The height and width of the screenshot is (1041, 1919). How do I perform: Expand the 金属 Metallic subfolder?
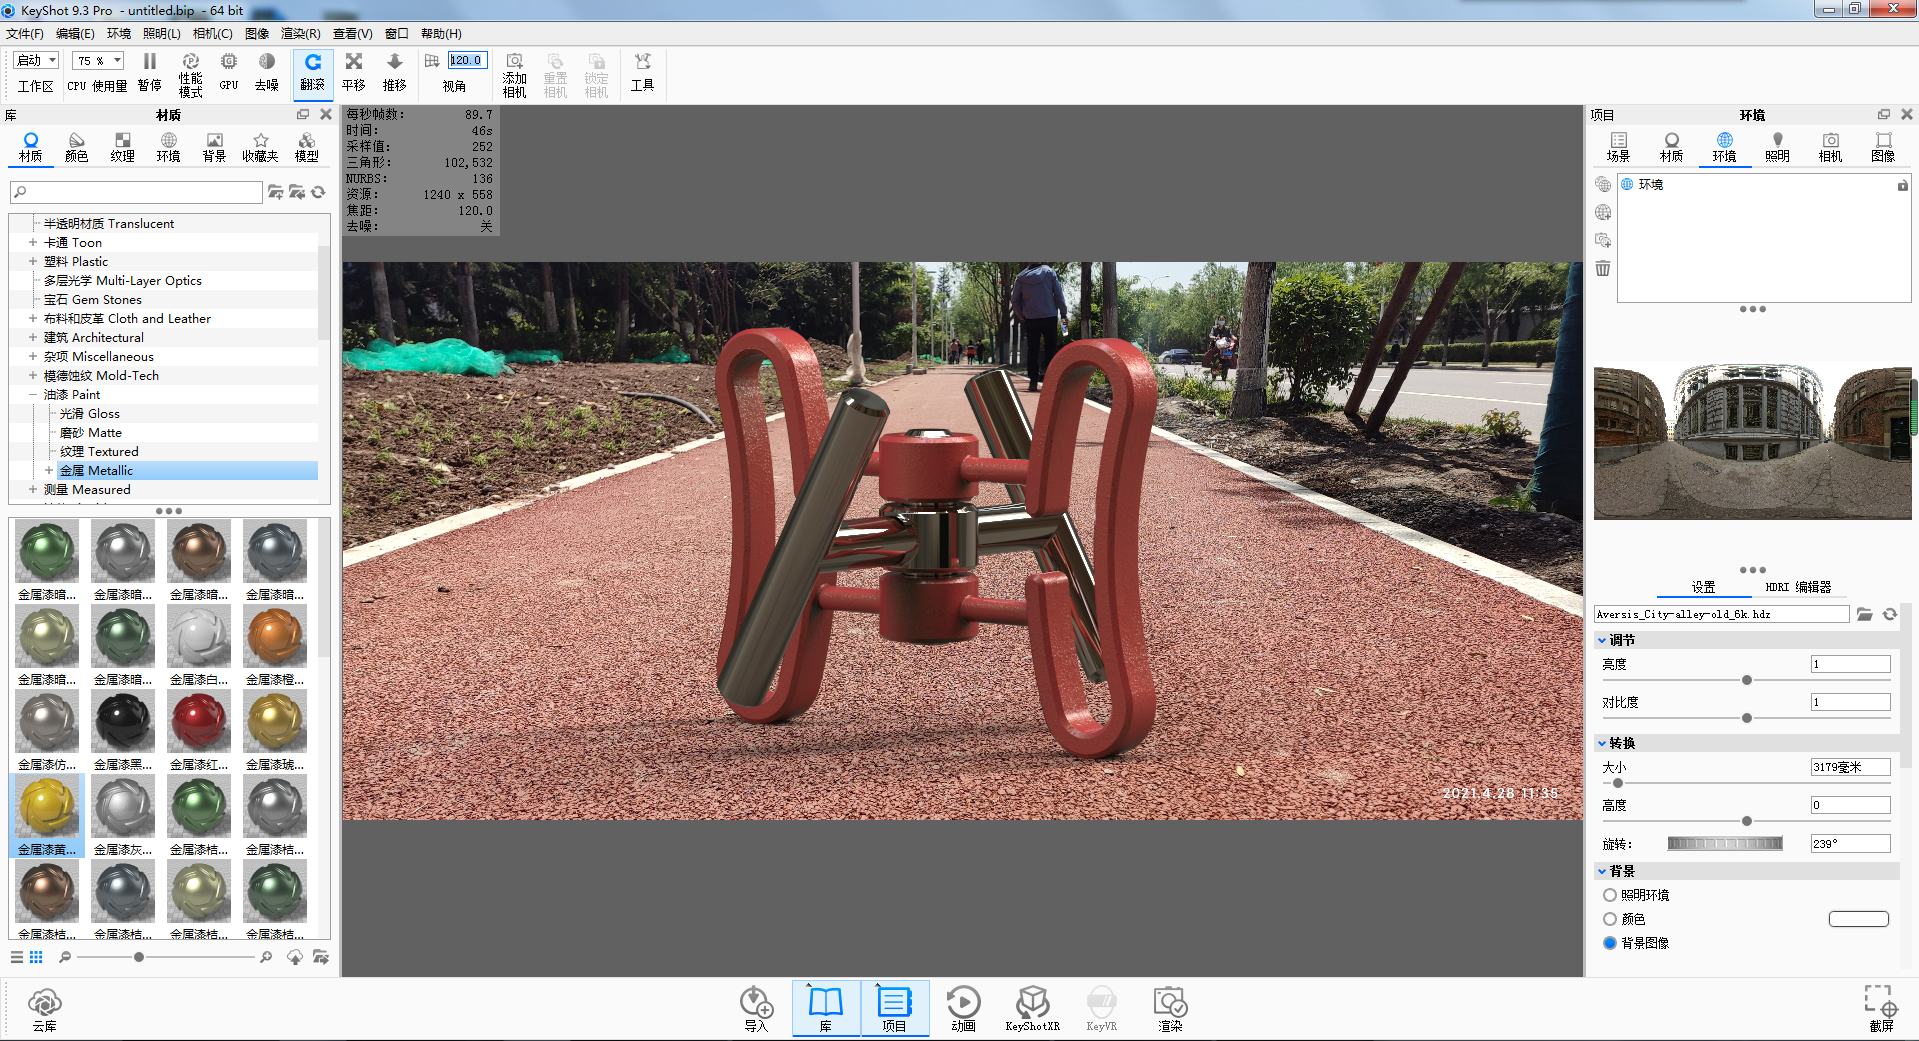coord(49,471)
